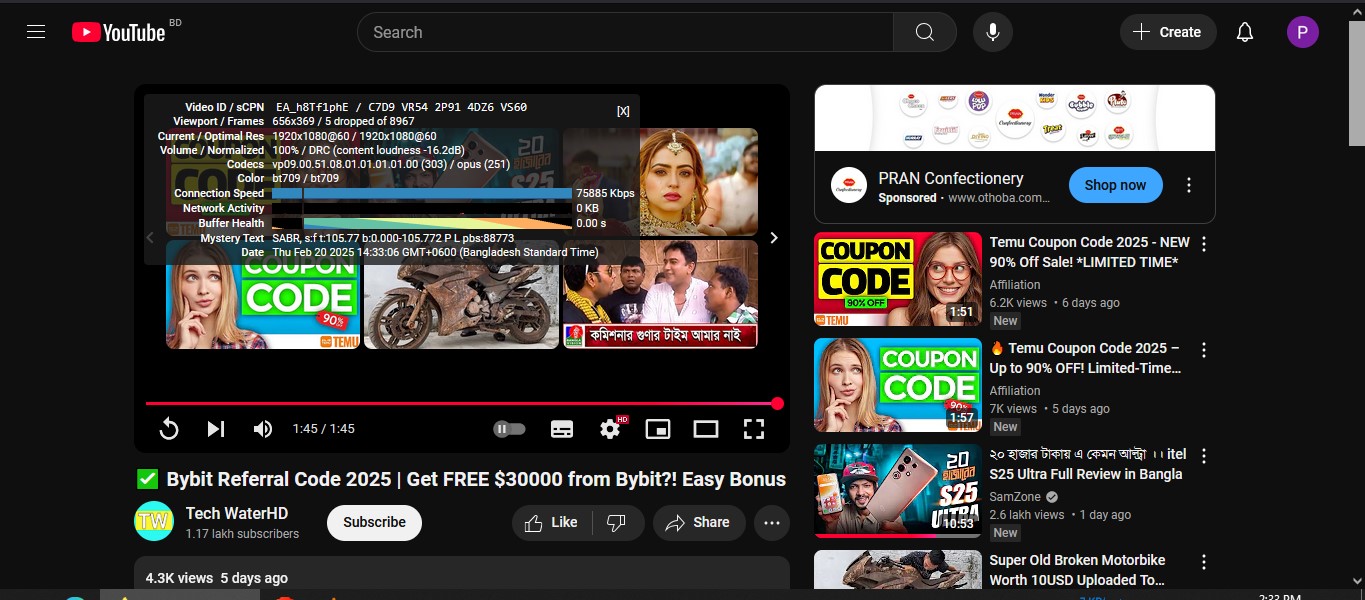
Task: Share the video
Action: (699, 522)
